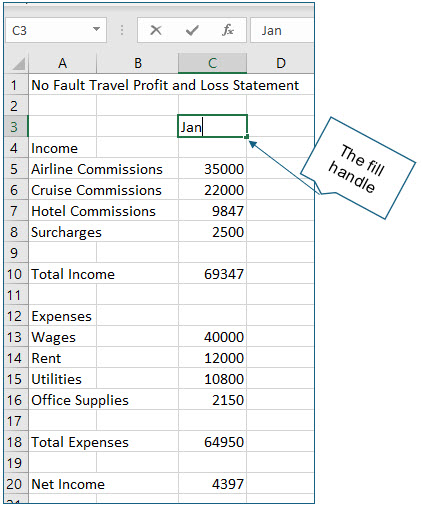Select the 'Rent' cell
Screen dimensions: 422x506
63,358
